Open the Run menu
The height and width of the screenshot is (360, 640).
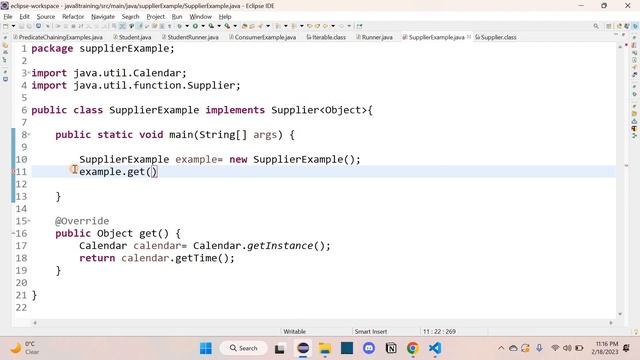click(x=177, y=17)
